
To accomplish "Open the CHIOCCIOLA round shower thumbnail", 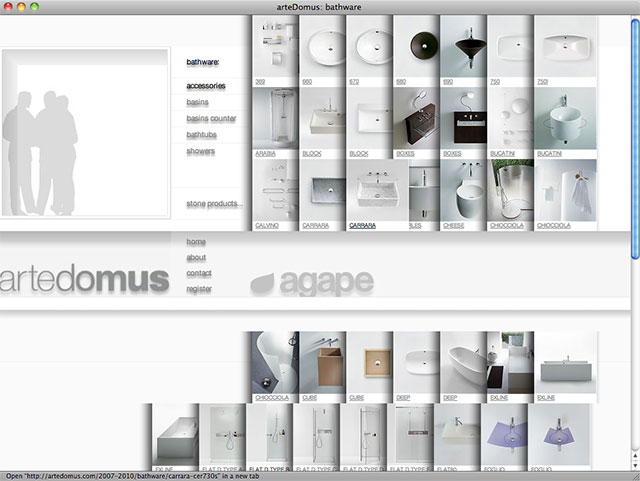I will 510,190.
